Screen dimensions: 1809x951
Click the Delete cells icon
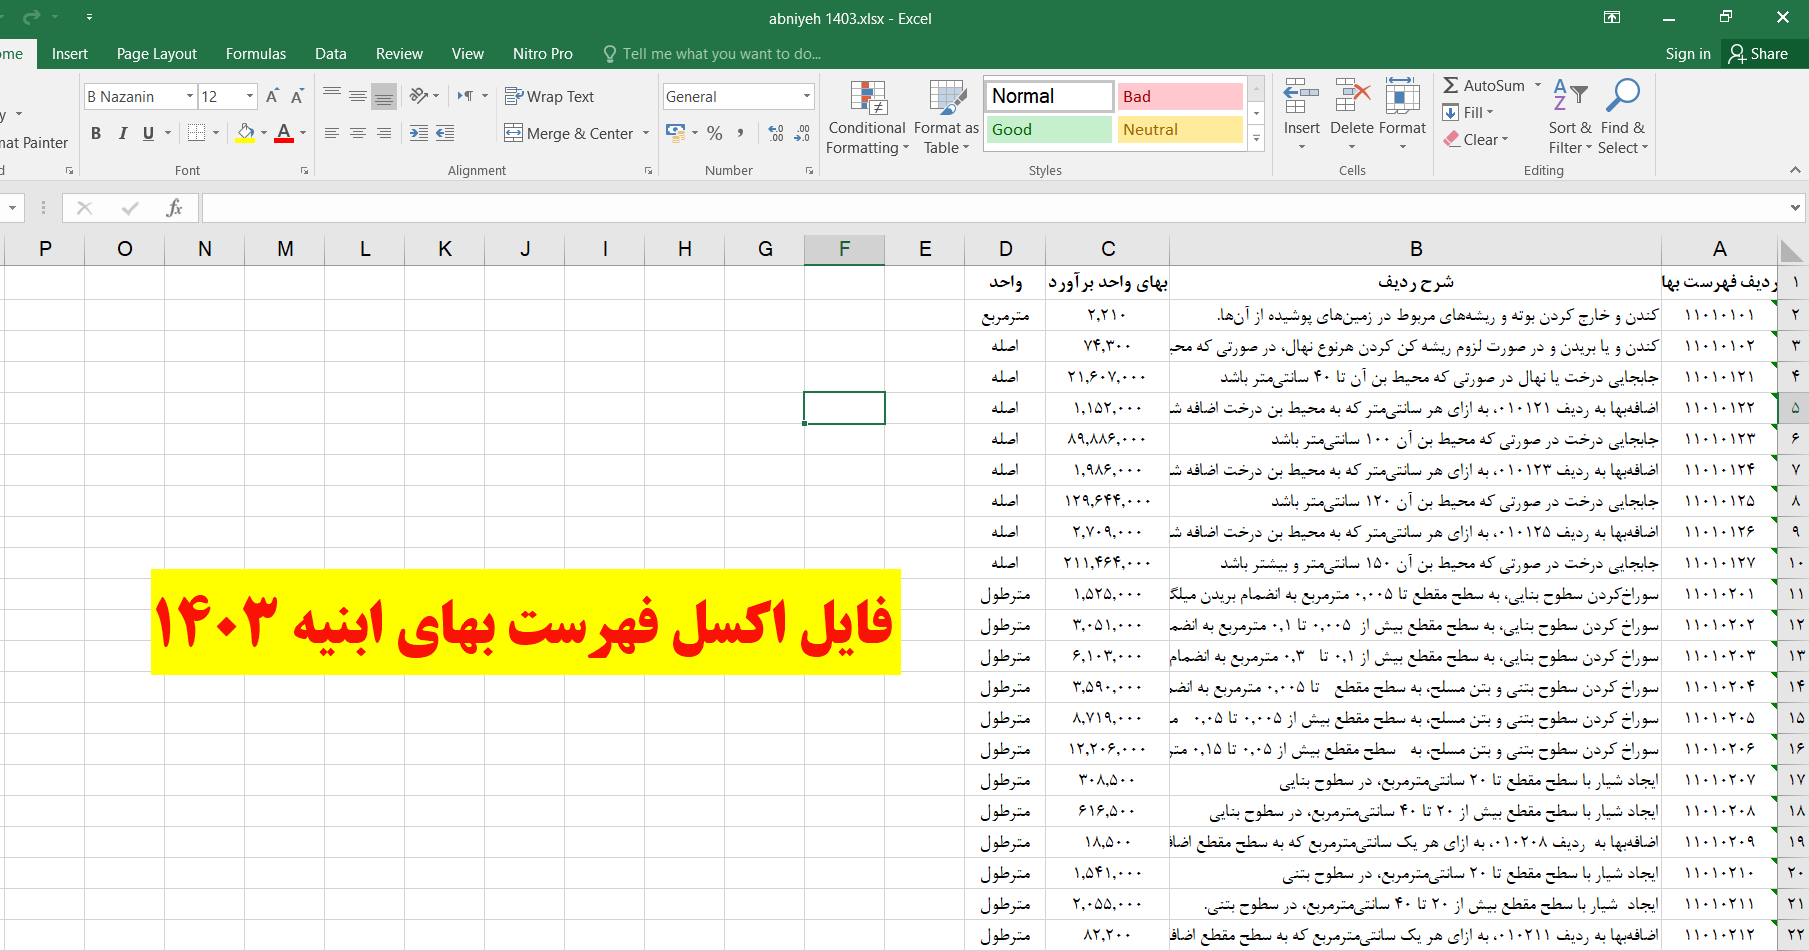[x=1352, y=100]
